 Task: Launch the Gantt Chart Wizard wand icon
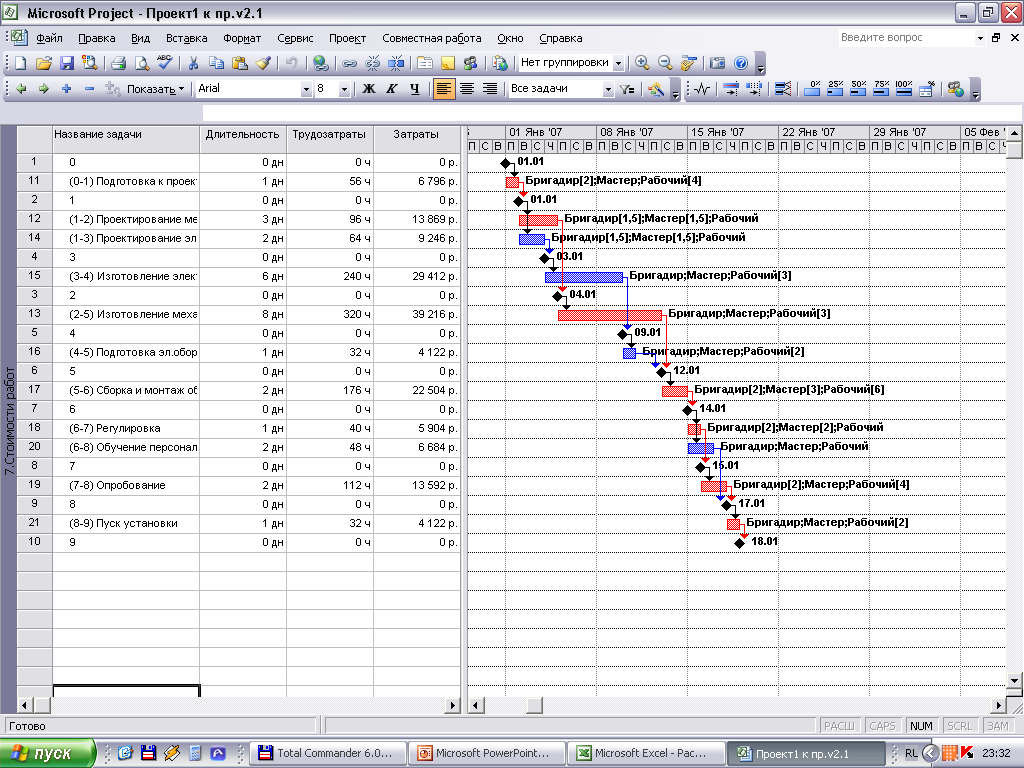(x=656, y=89)
